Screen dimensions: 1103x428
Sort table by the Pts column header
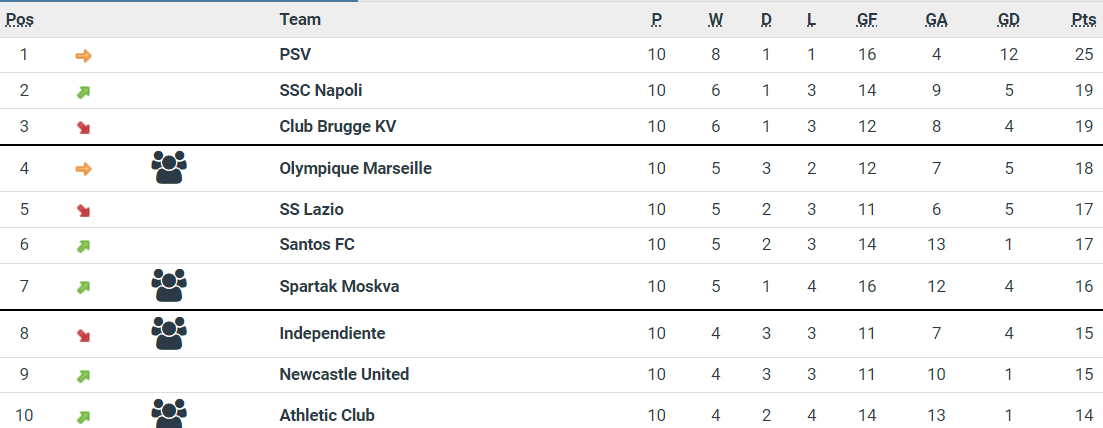click(1084, 20)
